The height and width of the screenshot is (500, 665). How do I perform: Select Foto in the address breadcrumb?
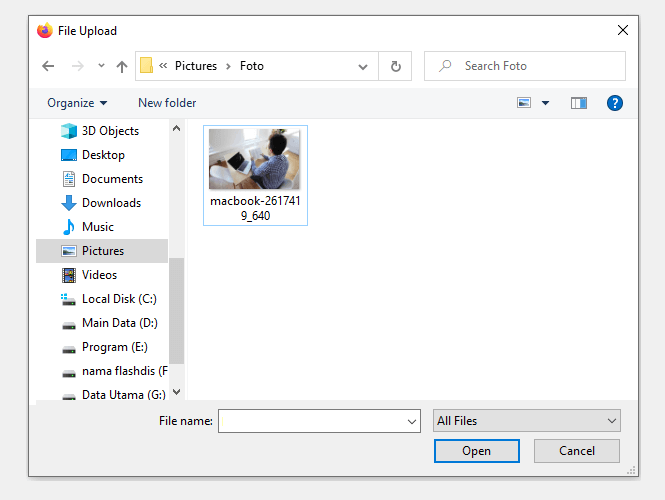pyautogui.click(x=252, y=66)
